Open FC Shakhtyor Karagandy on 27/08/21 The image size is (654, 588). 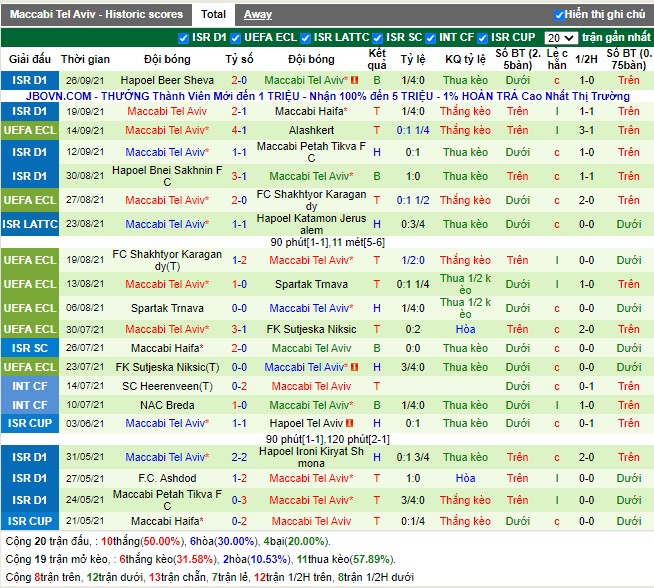[311, 200]
